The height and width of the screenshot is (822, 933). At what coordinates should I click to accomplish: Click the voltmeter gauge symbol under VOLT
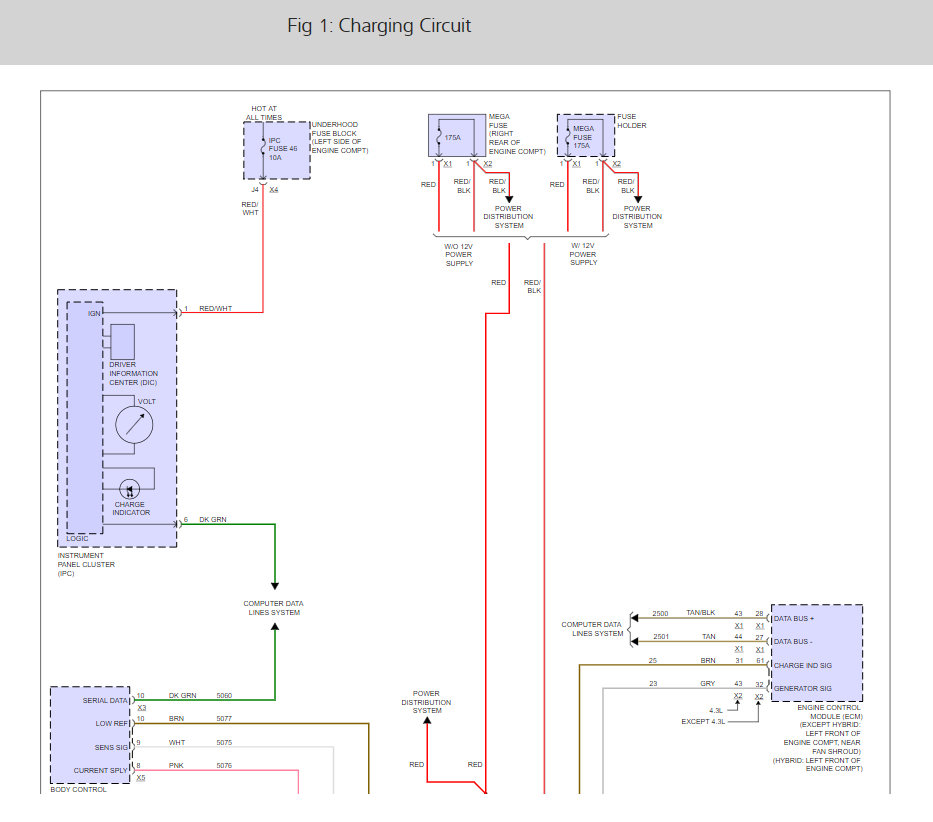coord(134,424)
